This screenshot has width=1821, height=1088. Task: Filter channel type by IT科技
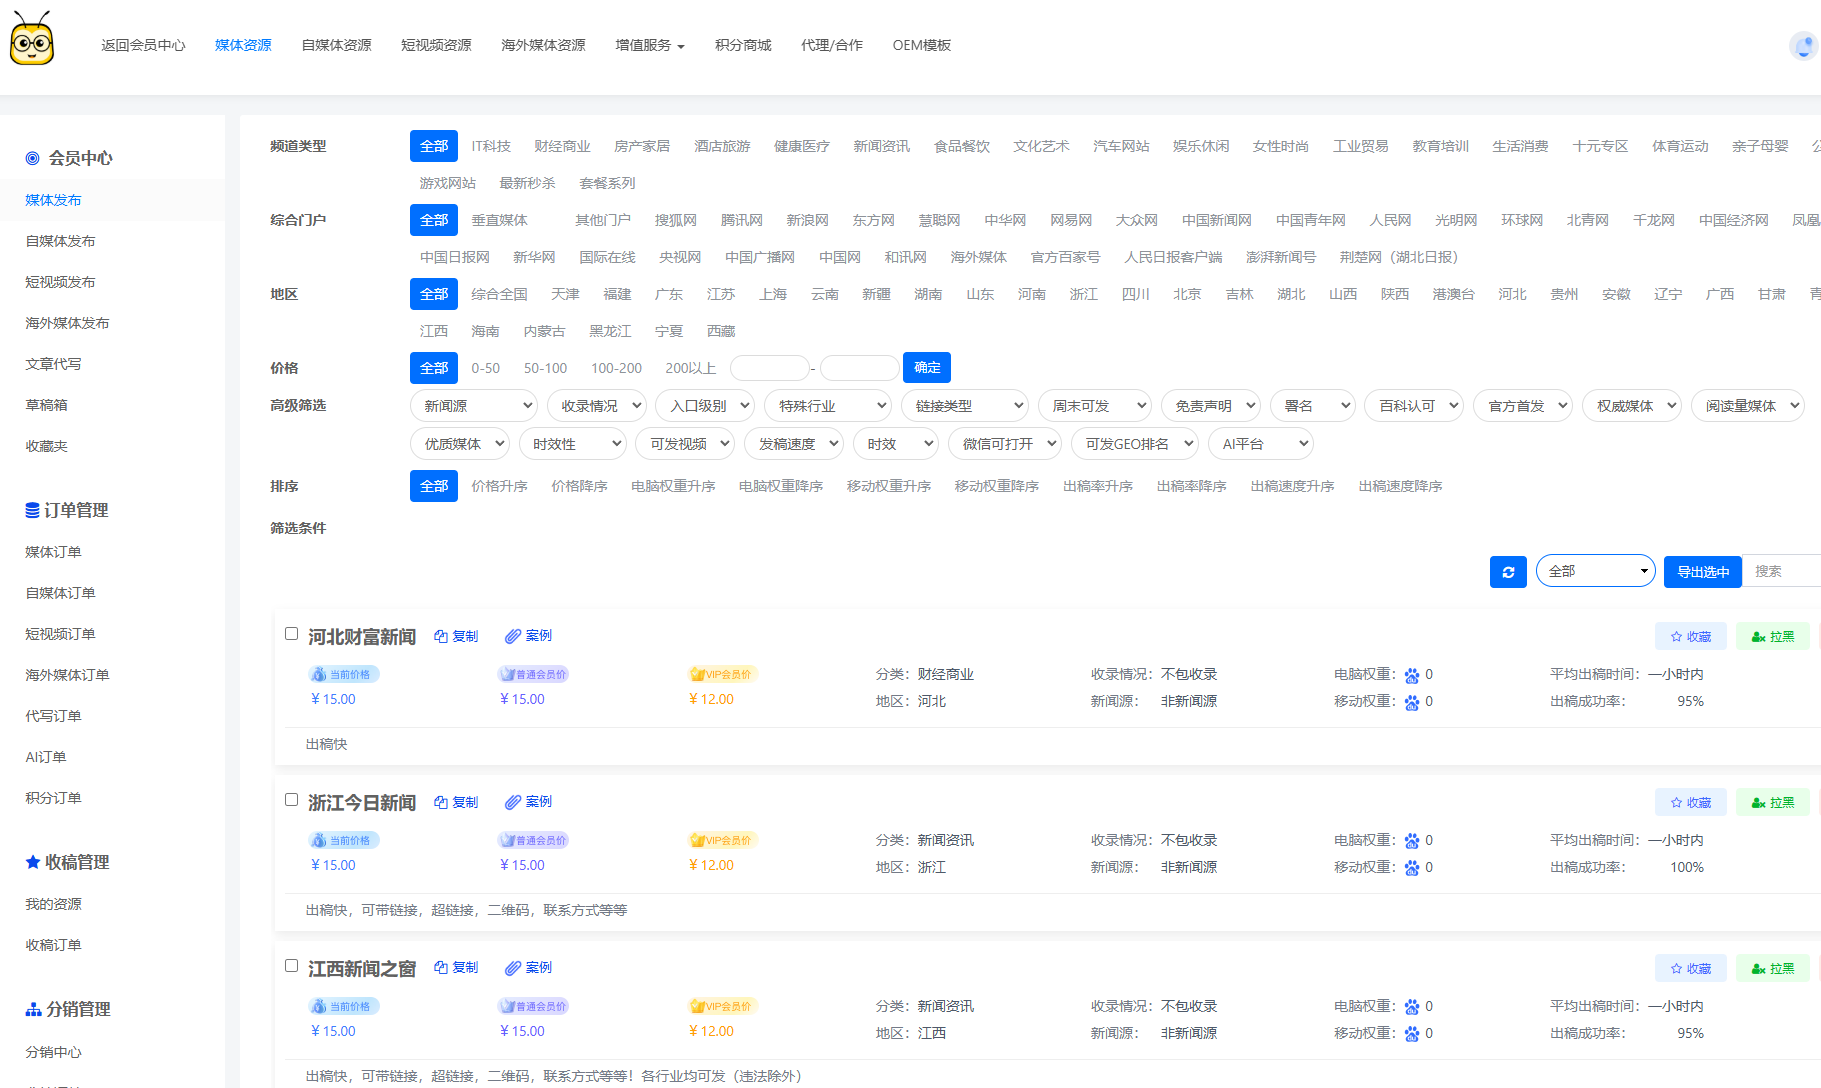[x=491, y=146]
